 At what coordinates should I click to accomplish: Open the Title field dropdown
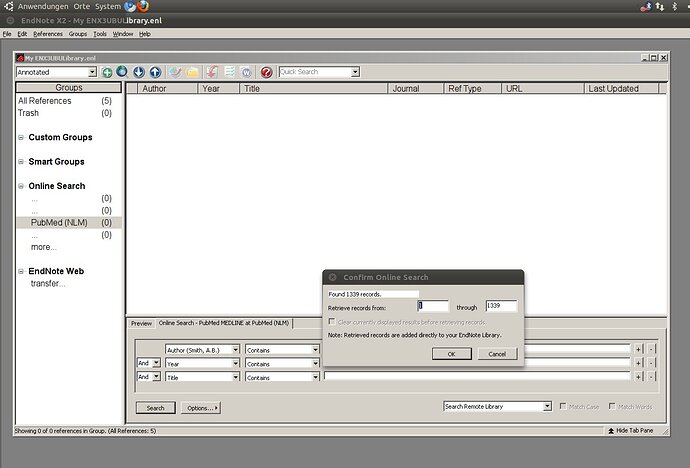[235, 377]
